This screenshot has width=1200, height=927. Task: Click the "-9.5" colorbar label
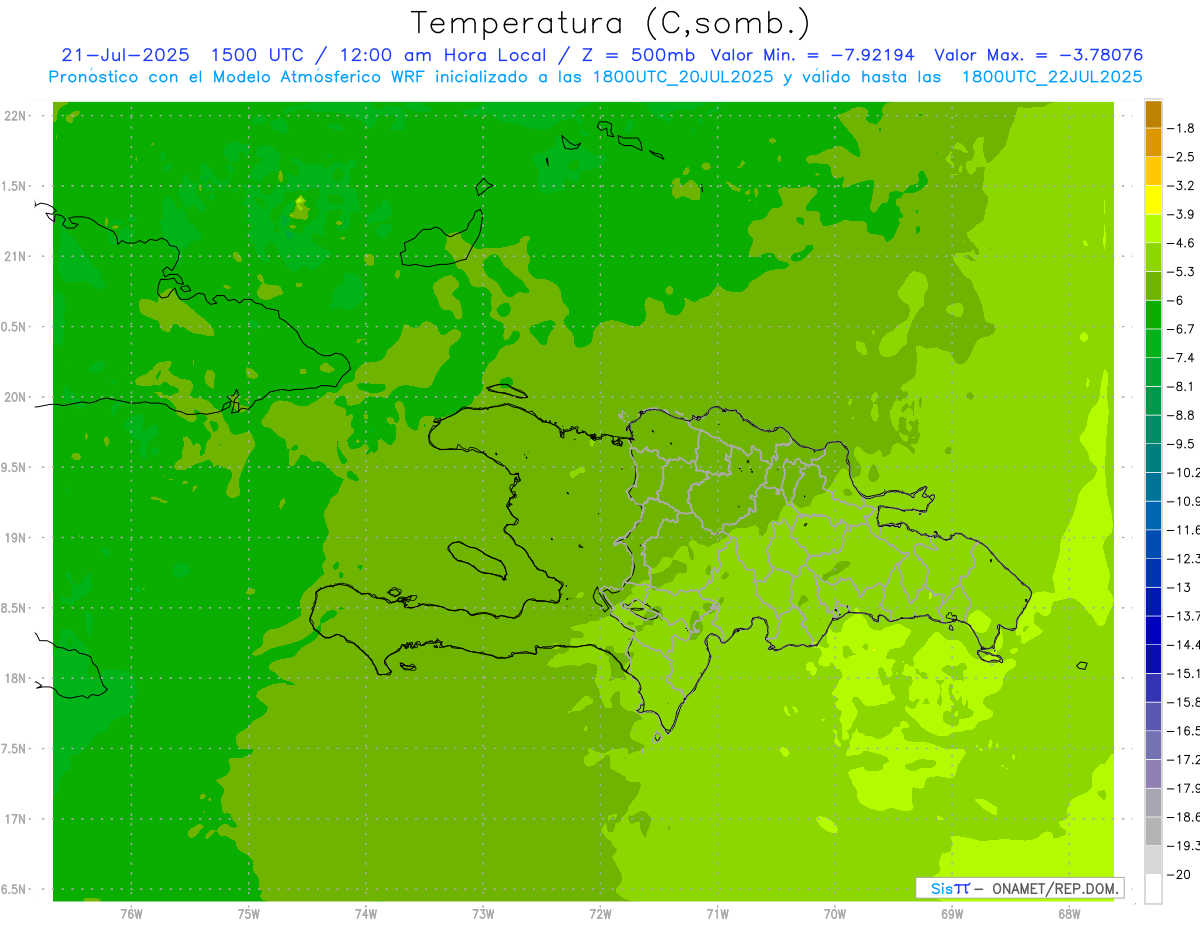[1181, 444]
